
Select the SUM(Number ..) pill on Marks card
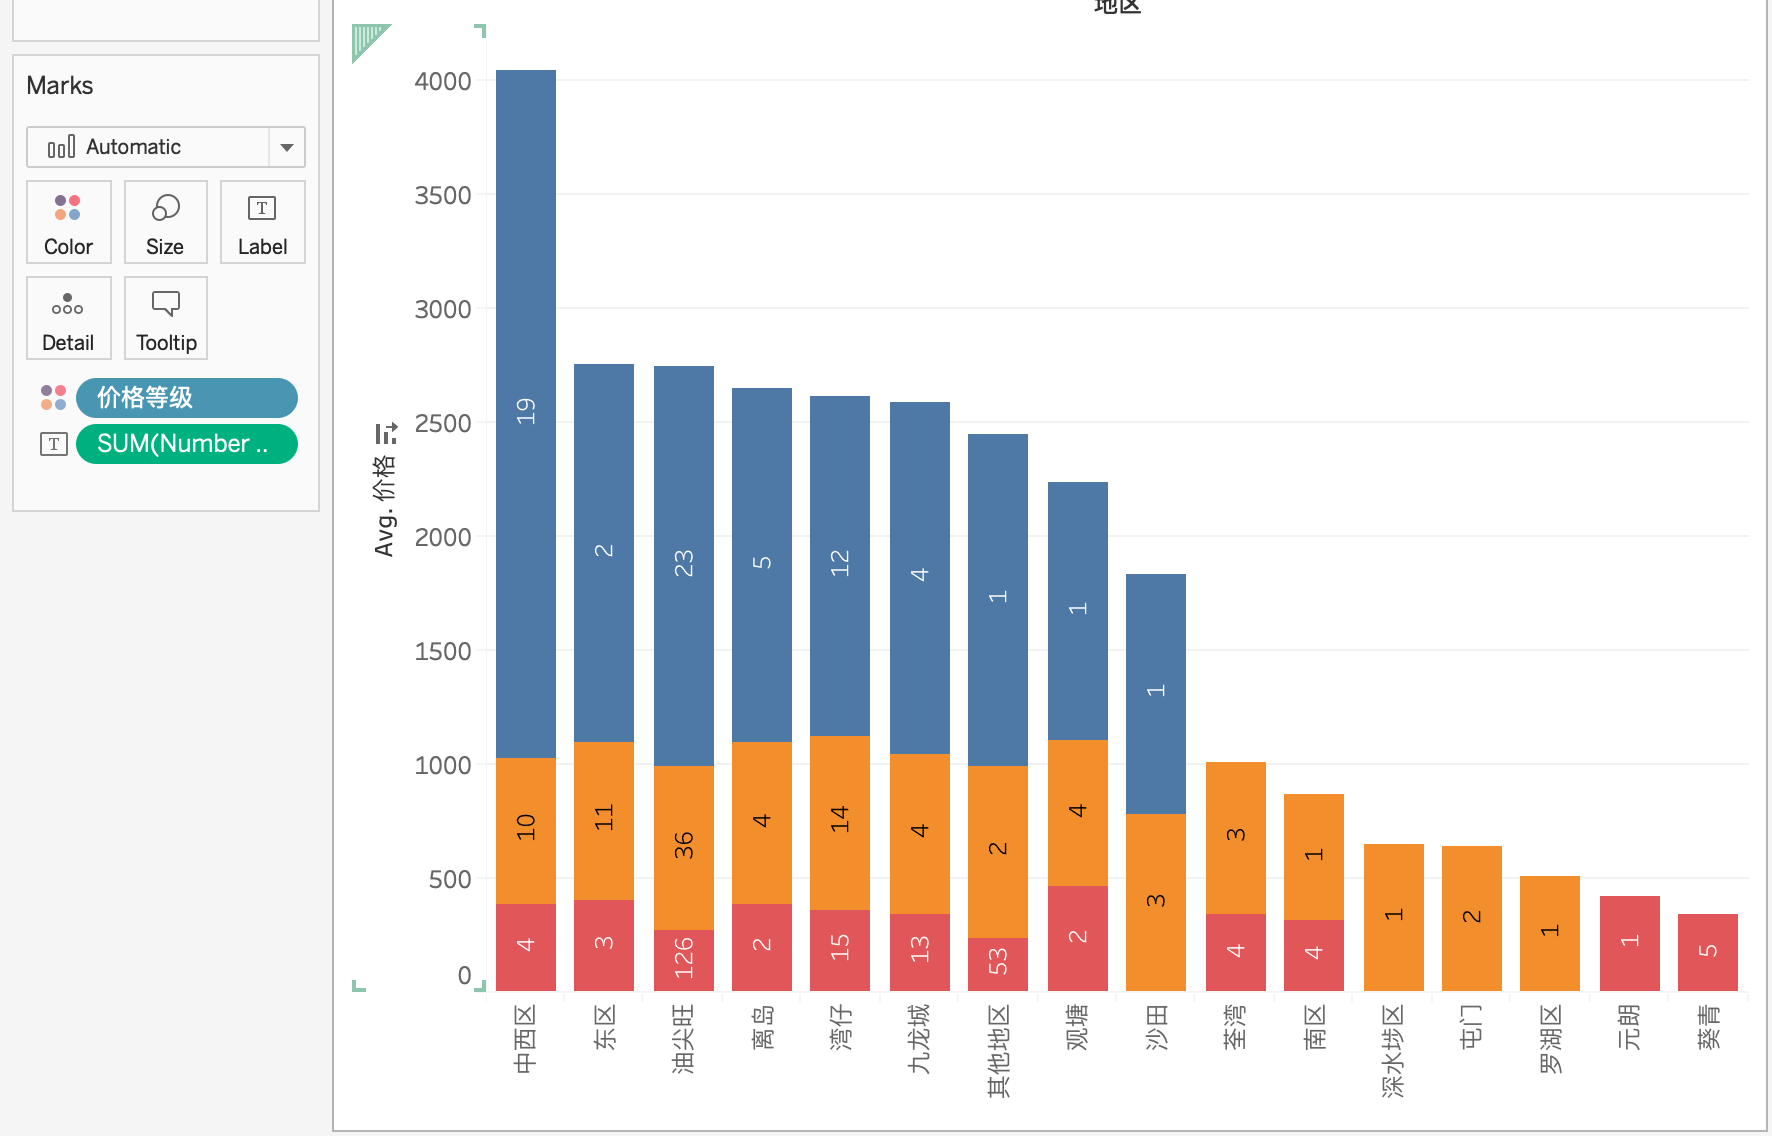point(187,444)
